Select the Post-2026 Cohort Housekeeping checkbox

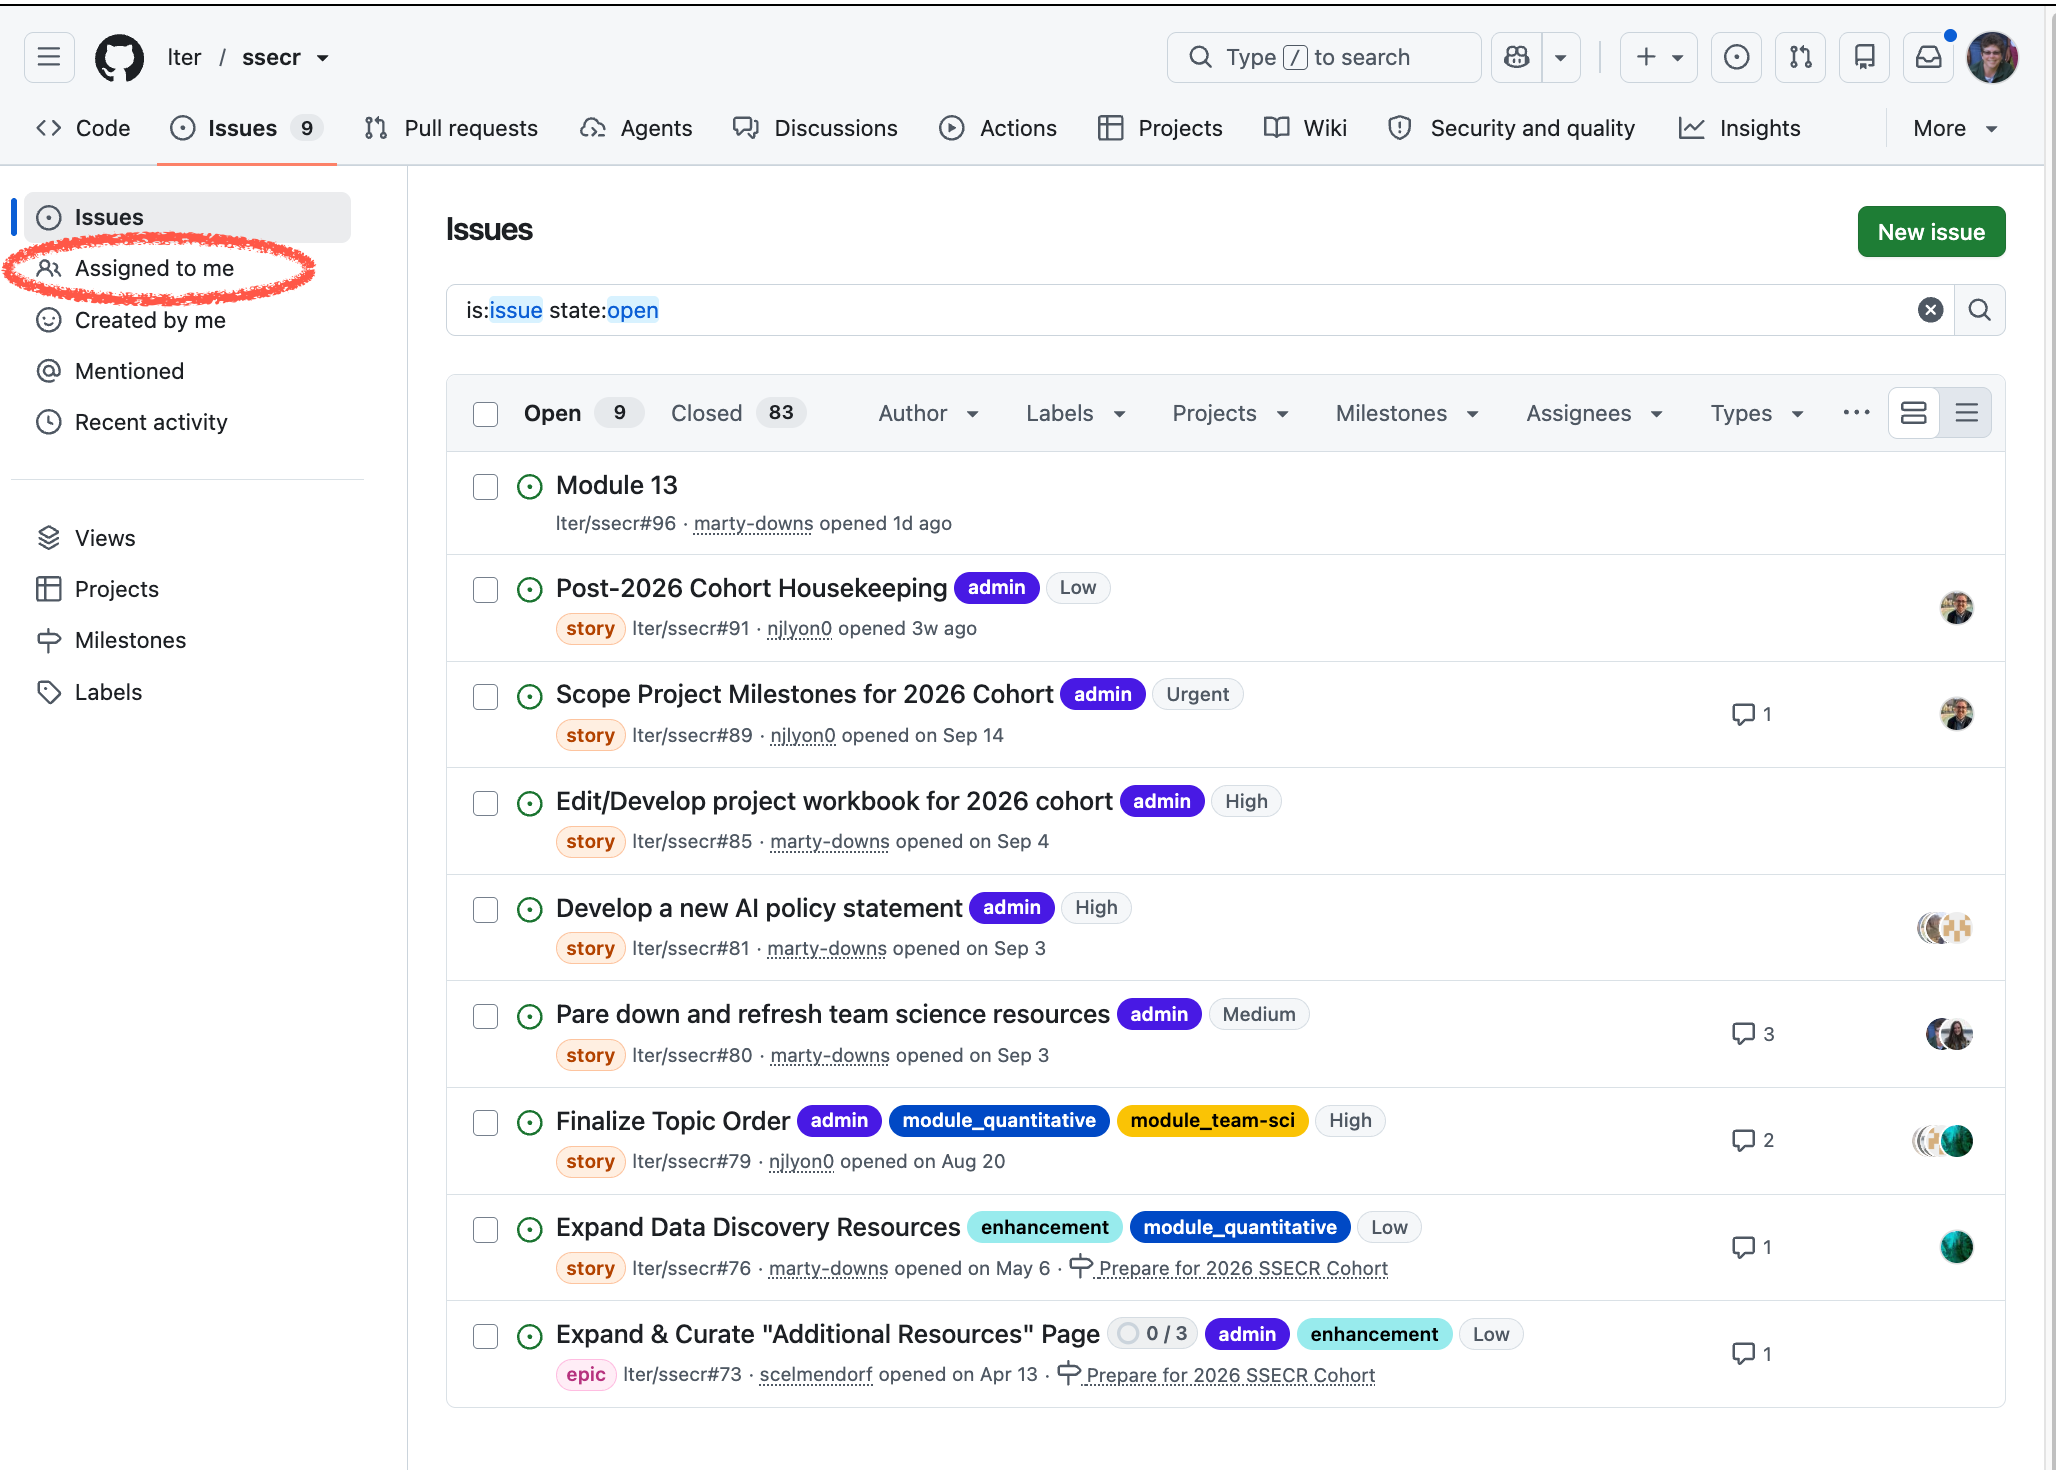point(485,590)
